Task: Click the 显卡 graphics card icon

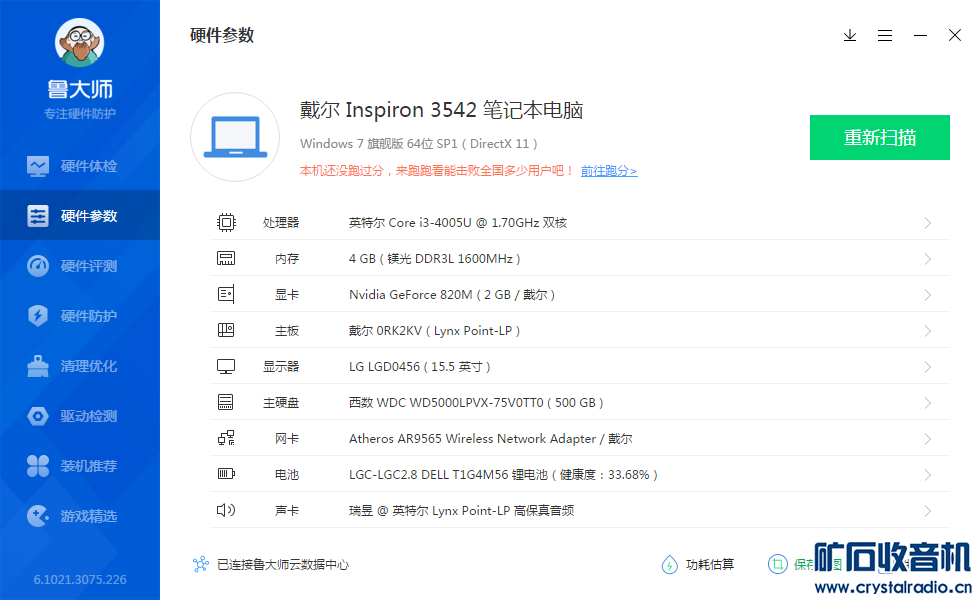Action: coord(226,294)
